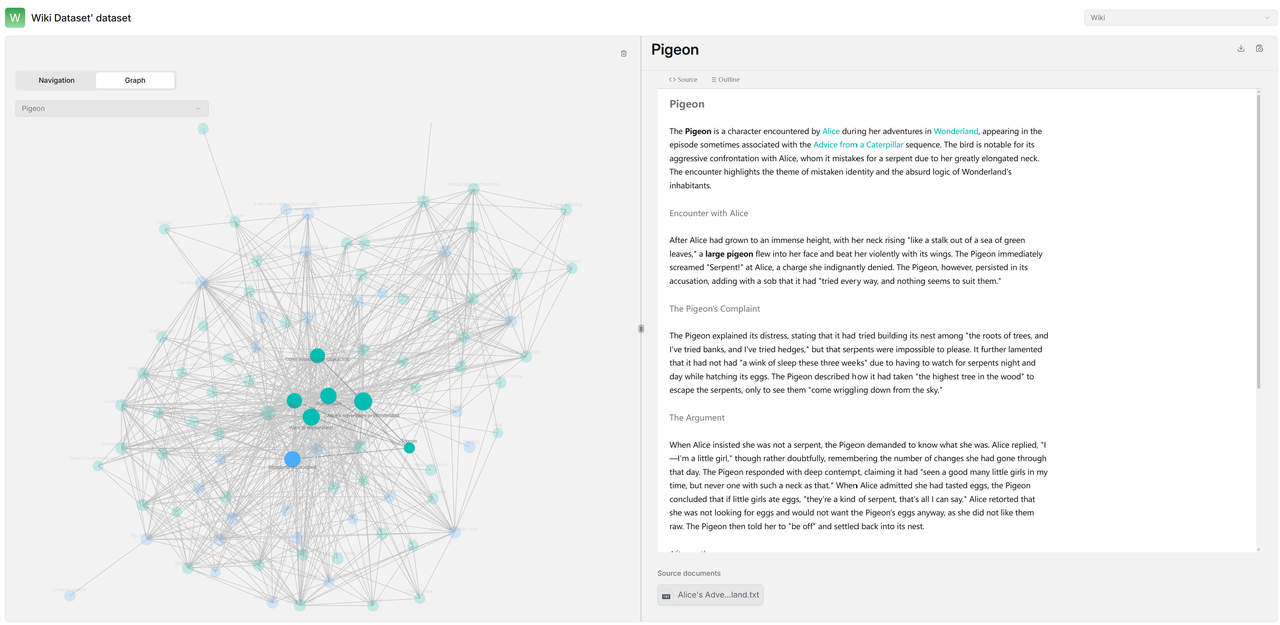This screenshot has width=1280, height=625.
Task: Toggle the Outline view
Action: click(x=726, y=79)
